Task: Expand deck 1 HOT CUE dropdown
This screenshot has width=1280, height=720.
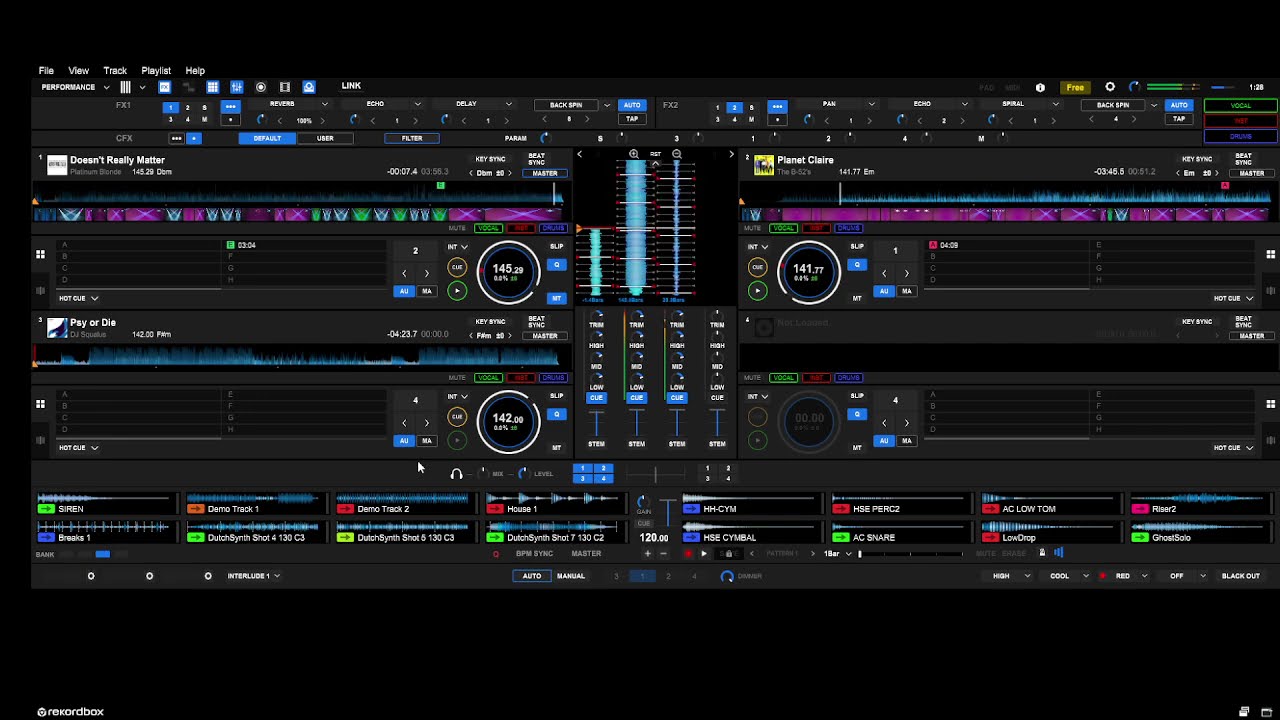Action: pos(78,298)
